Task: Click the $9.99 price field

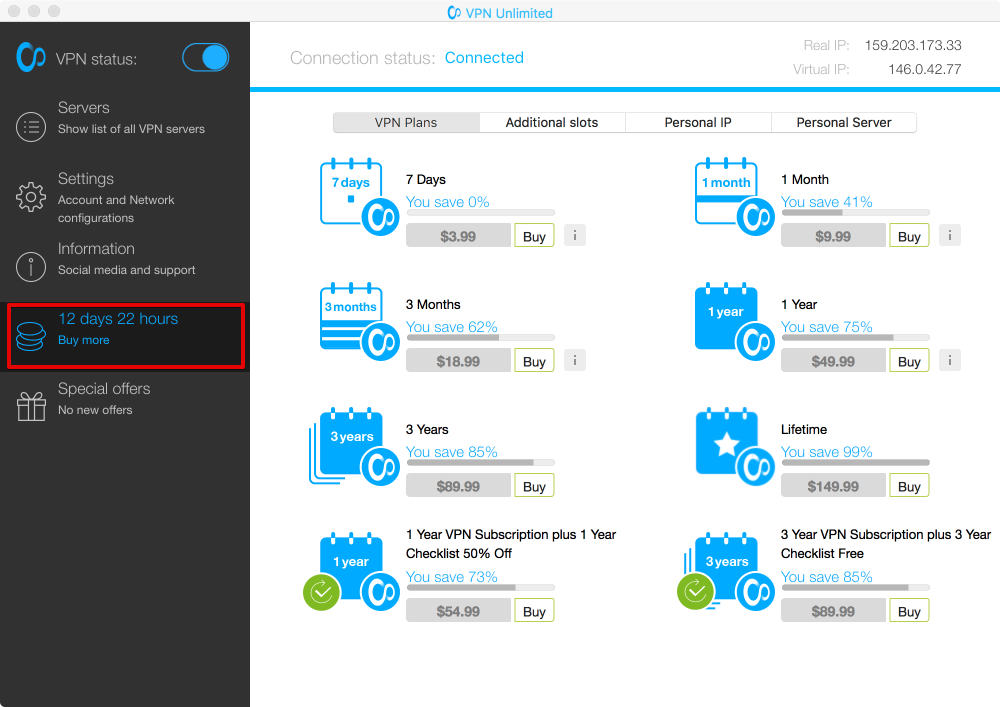Action: 834,236
